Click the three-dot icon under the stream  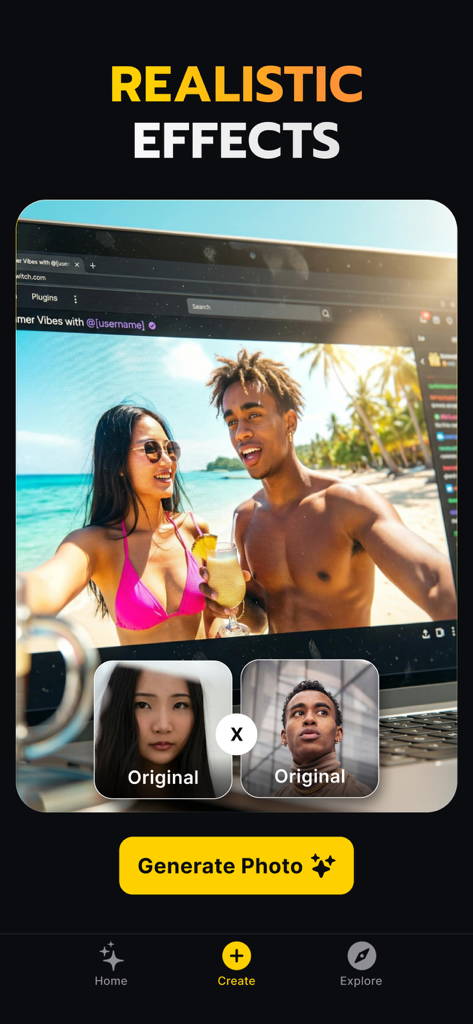click(453, 632)
